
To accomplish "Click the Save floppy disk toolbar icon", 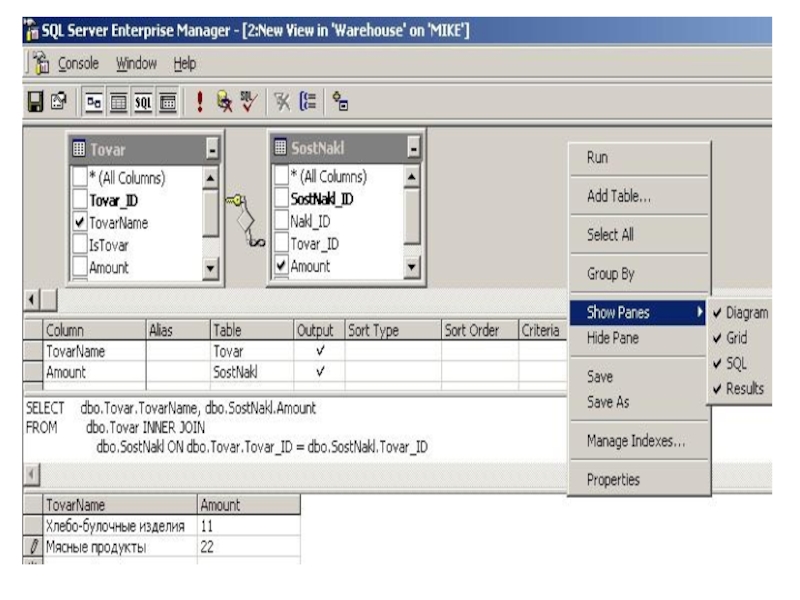I will [36, 100].
